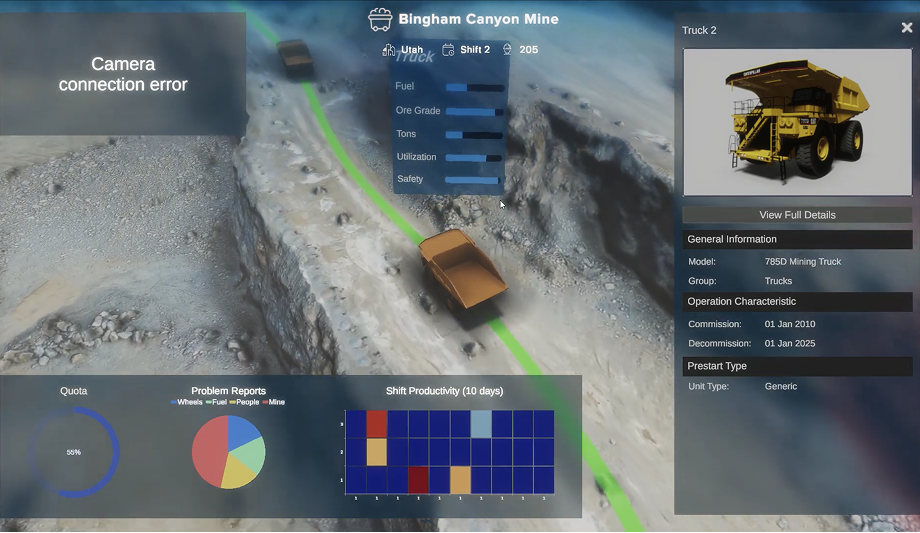The height and width of the screenshot is (533, 920).
Task: Click the Utilization bar
Action: coord(474,158)
